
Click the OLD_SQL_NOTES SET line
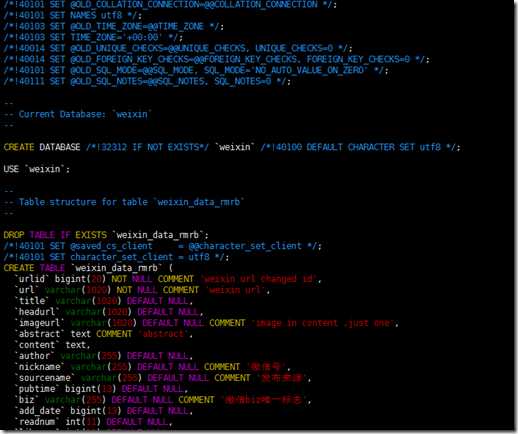coord(147,81)
